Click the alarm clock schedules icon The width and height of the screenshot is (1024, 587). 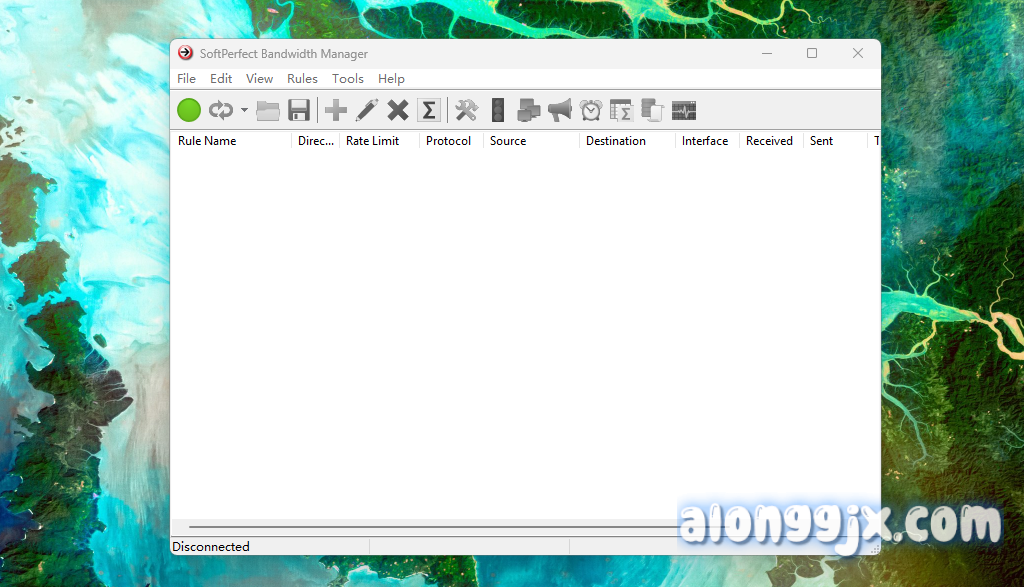coord(591,110)
